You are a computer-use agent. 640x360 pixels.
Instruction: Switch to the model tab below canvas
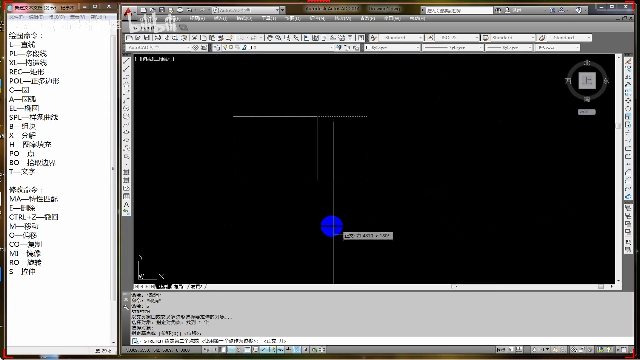(x=164, y=287)
